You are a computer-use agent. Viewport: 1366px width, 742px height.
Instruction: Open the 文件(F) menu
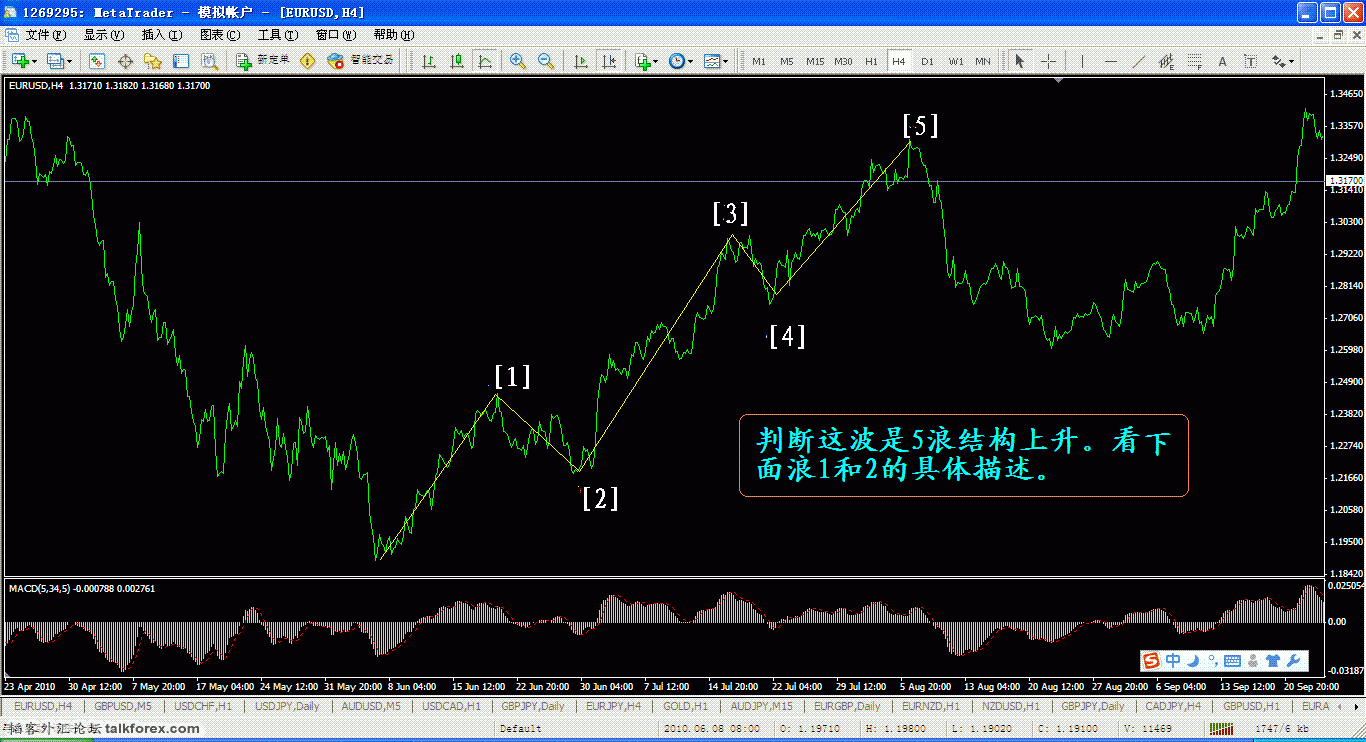click(x=46, y=34)
